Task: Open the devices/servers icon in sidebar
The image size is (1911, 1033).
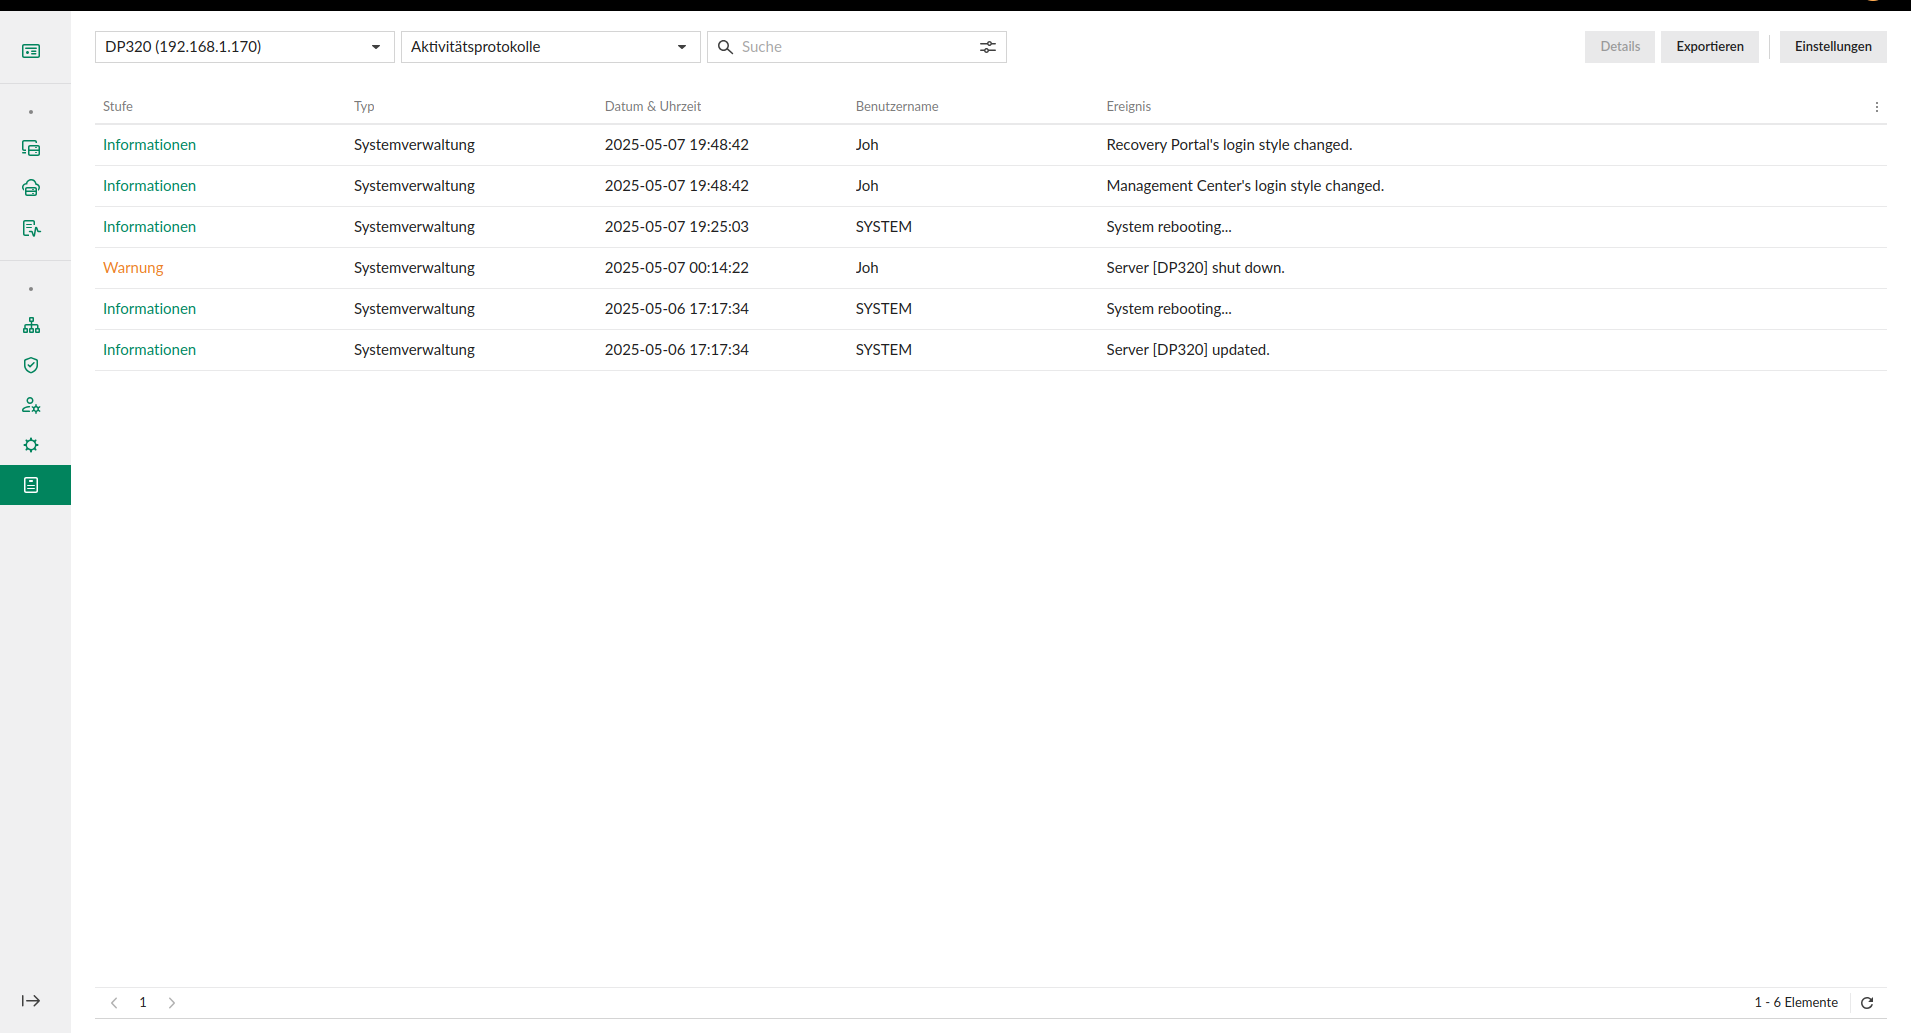Action: coord(31,148)
